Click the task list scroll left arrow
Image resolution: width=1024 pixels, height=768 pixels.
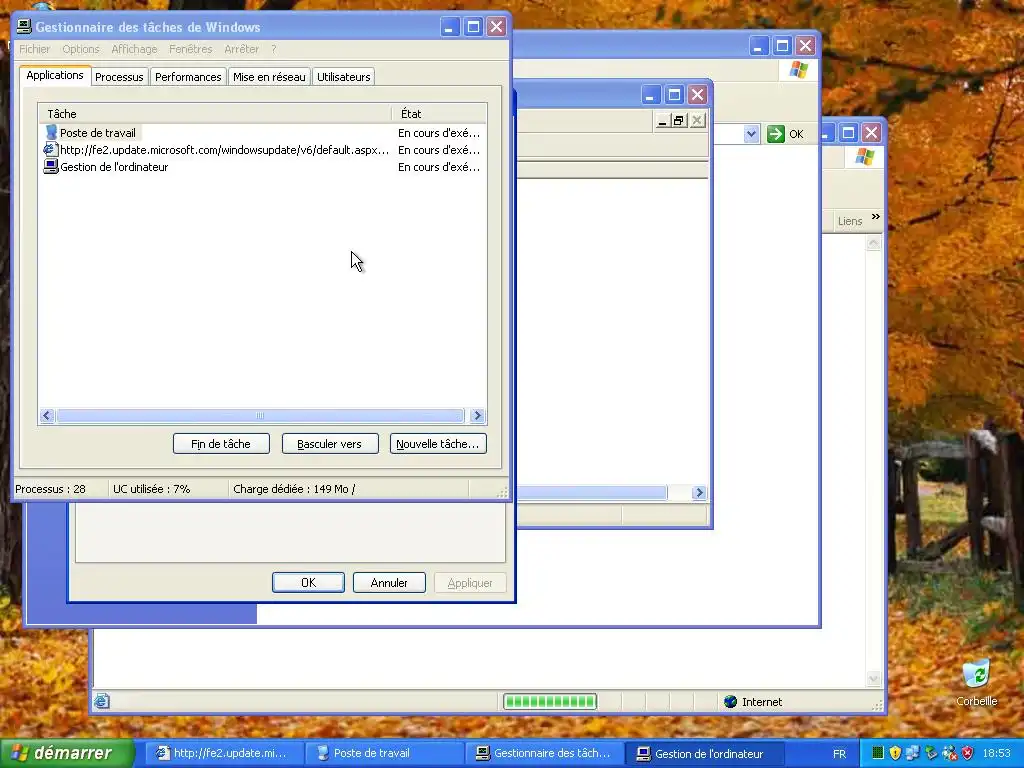coord(46,415)
